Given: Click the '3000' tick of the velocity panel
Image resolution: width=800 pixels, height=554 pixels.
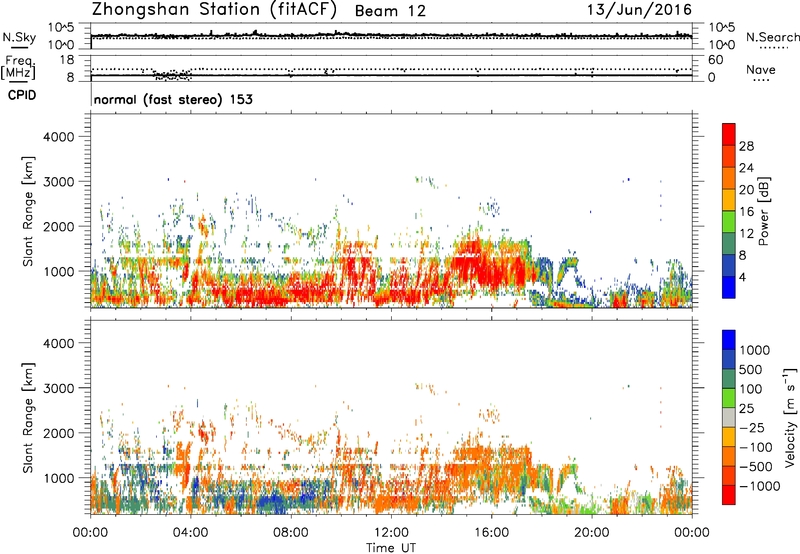Looking at the screenshot, I should click(58, 388).
